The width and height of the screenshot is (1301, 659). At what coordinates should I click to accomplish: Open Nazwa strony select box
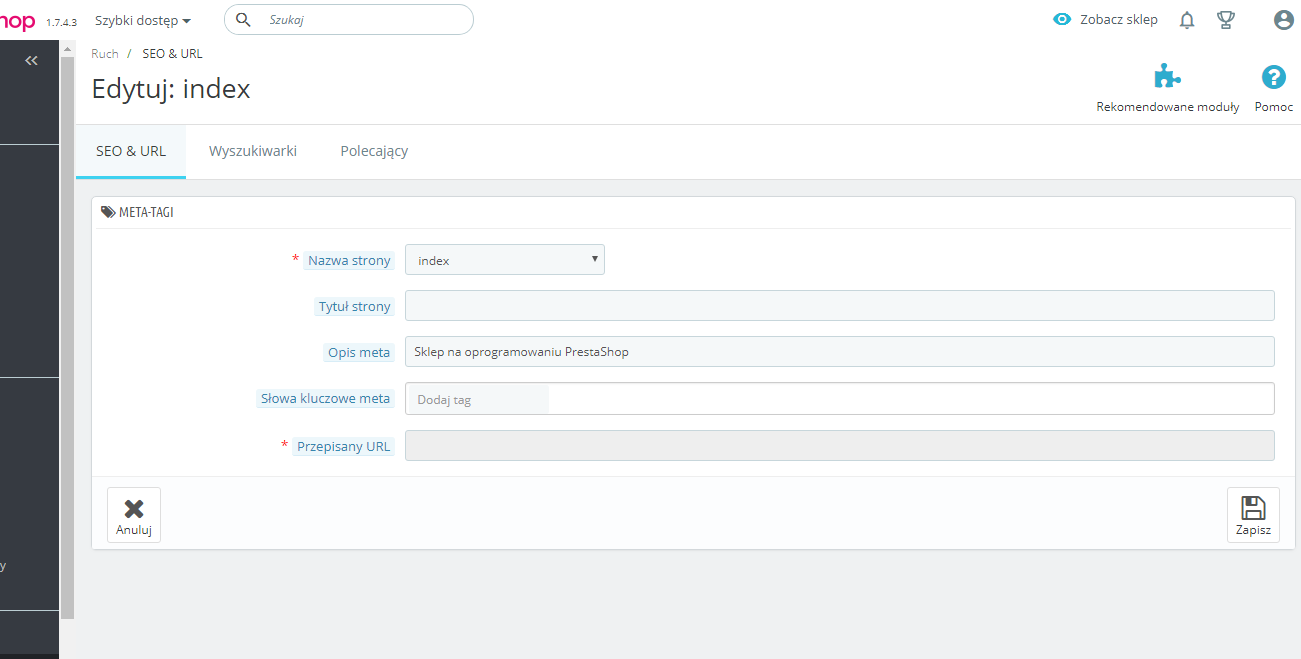pyautogui.click(x=505, y=260)
